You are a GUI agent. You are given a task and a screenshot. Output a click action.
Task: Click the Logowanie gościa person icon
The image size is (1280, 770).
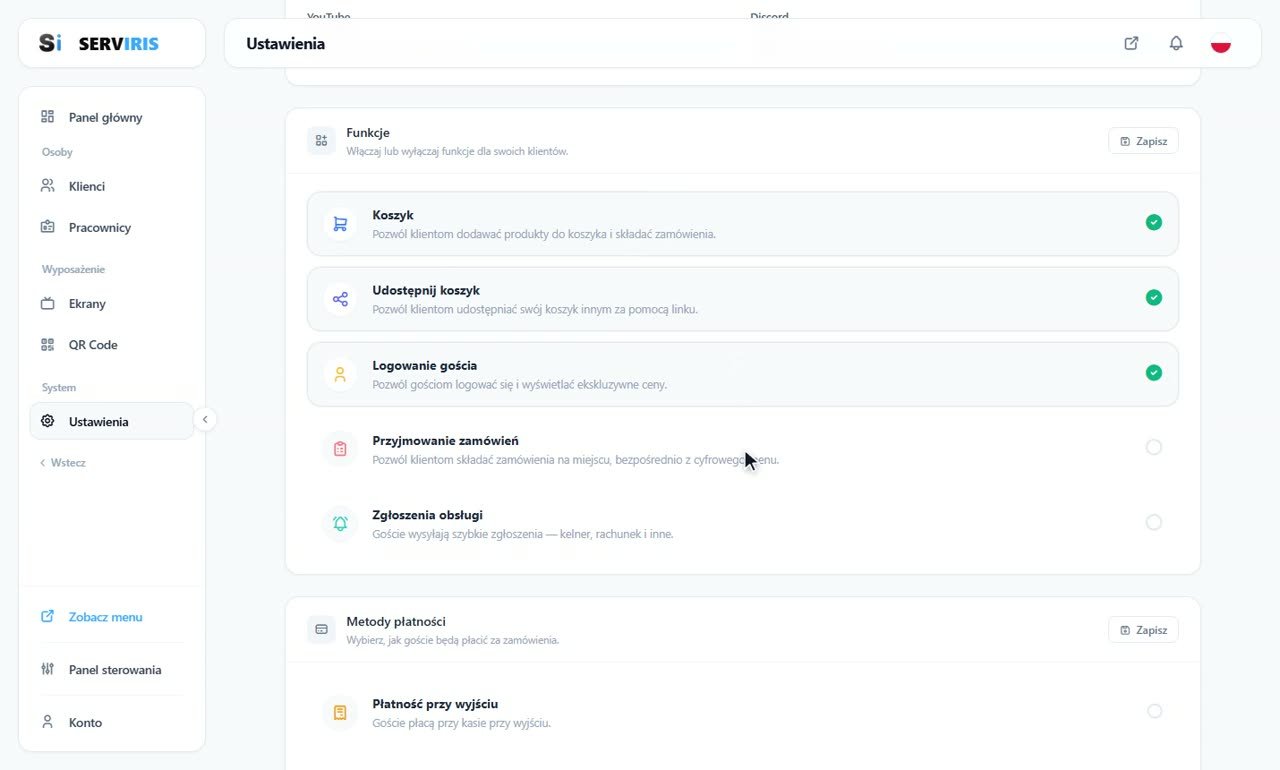(x=340, y=374)
